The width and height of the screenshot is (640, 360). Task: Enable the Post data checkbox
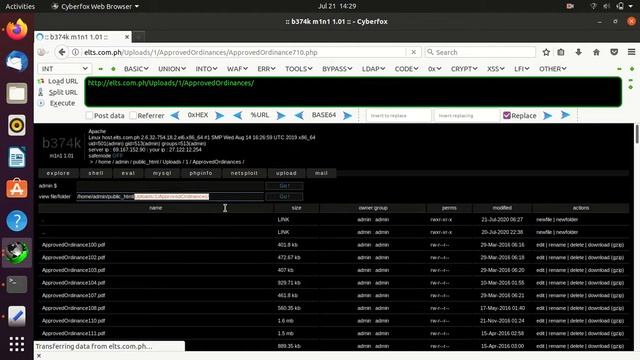click(89, 116)
